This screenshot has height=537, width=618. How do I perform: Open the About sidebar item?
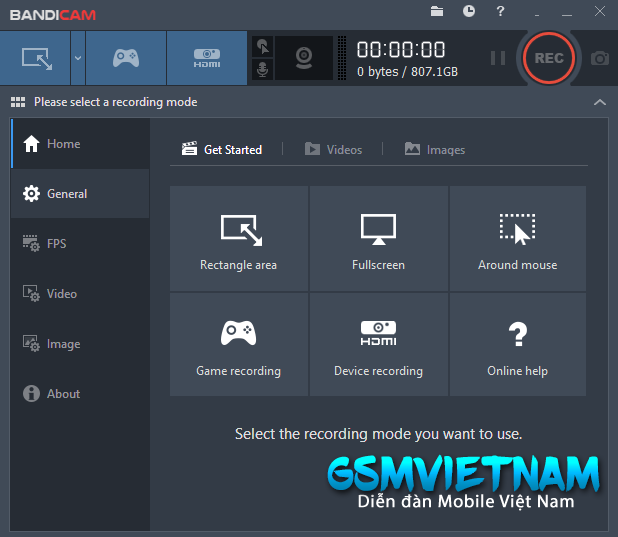click(80, 393)
